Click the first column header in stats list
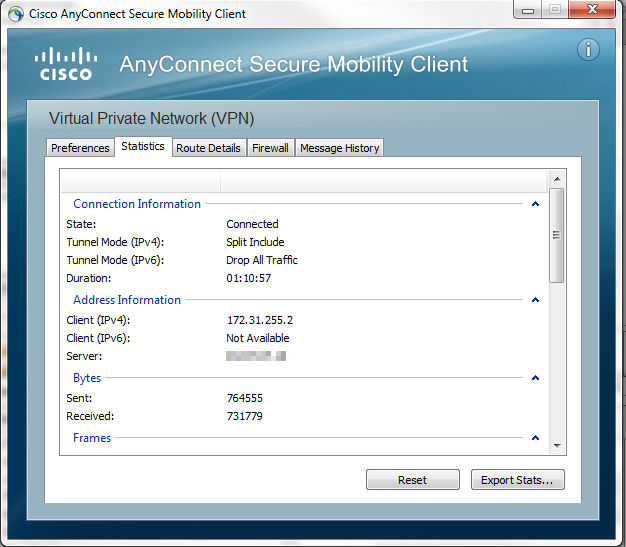This screenshot has width=626, height=547. pos(141,181)
